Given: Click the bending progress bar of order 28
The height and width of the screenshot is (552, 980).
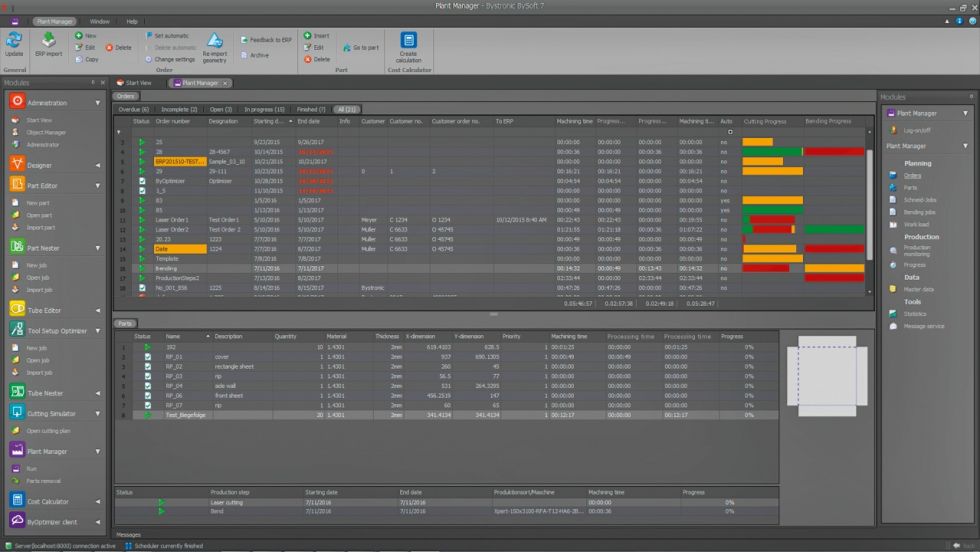Looking at the screenshot, I should pyautogui.click(x=834, y=151).
